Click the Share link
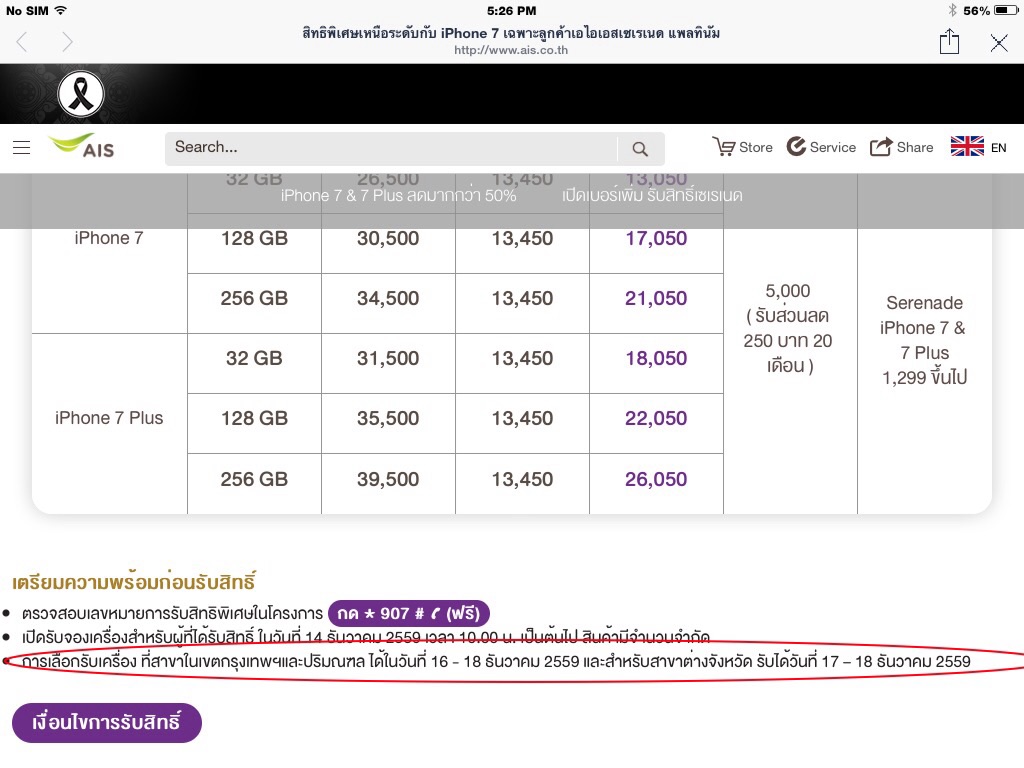1024x768 pixels. (901, 147)
